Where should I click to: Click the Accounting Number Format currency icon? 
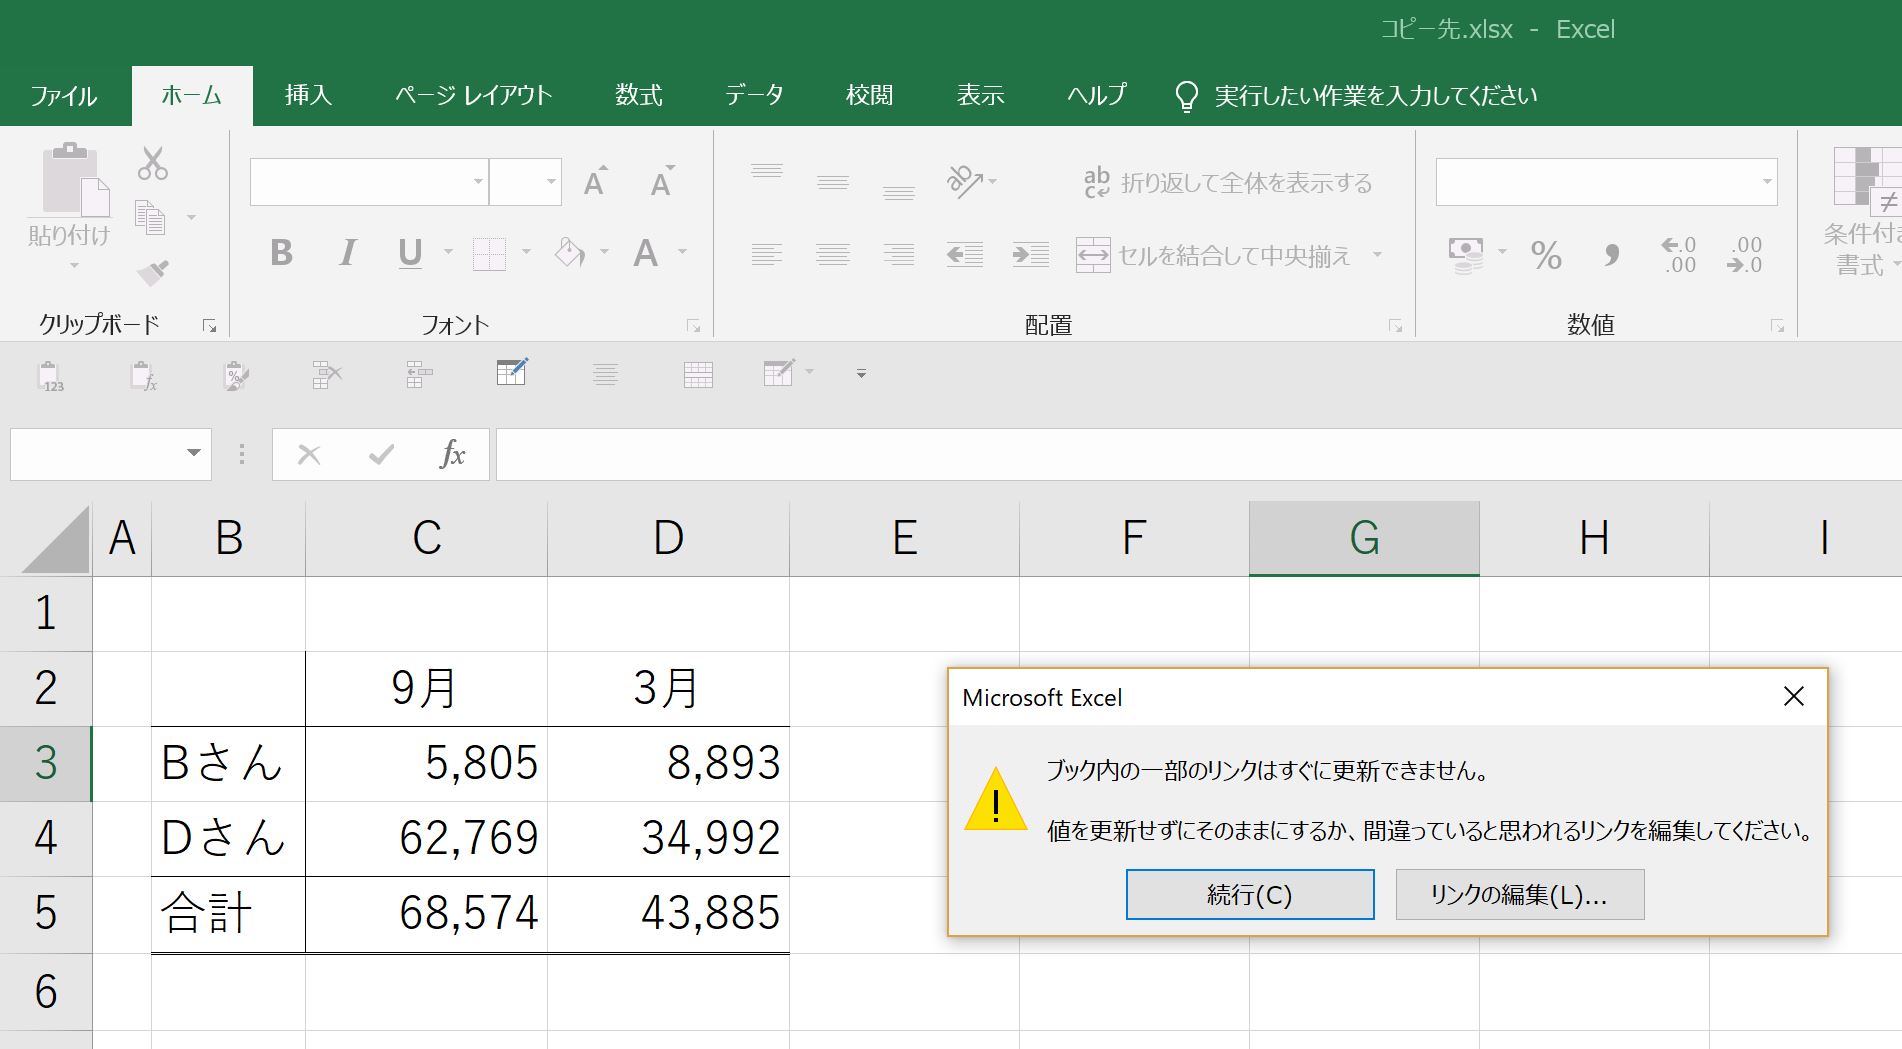[x=1467, y=255]
